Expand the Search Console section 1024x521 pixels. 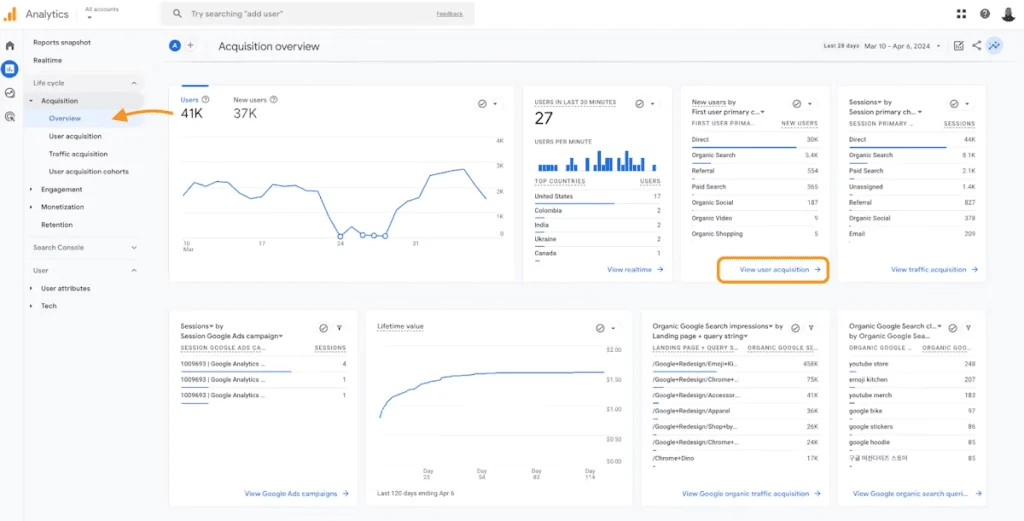pos(134,247)
